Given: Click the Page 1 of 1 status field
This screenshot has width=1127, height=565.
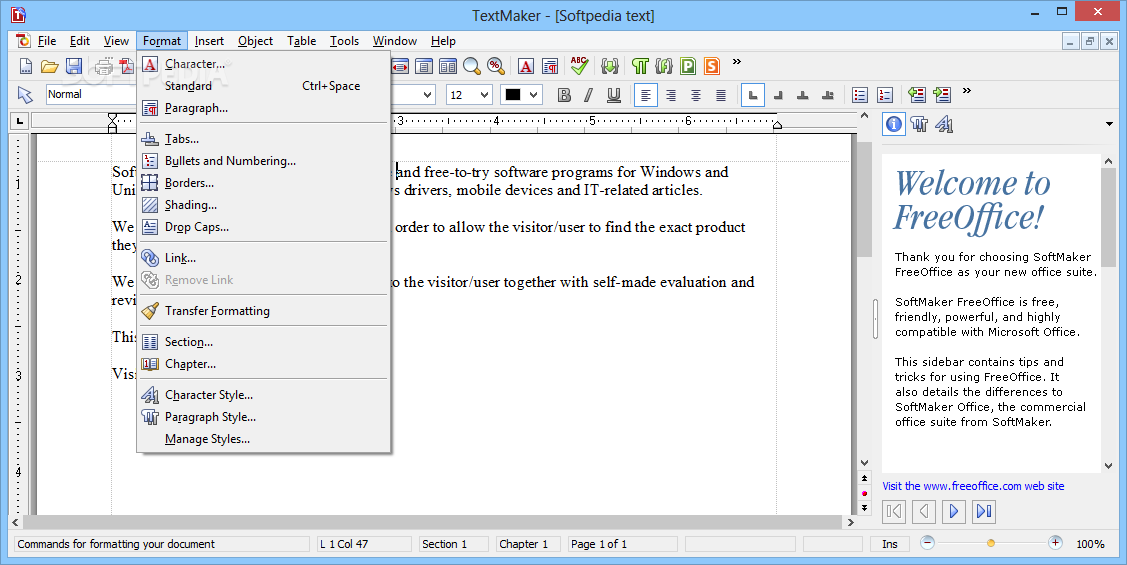Looking at the screenshot, I should click(622, 544).
